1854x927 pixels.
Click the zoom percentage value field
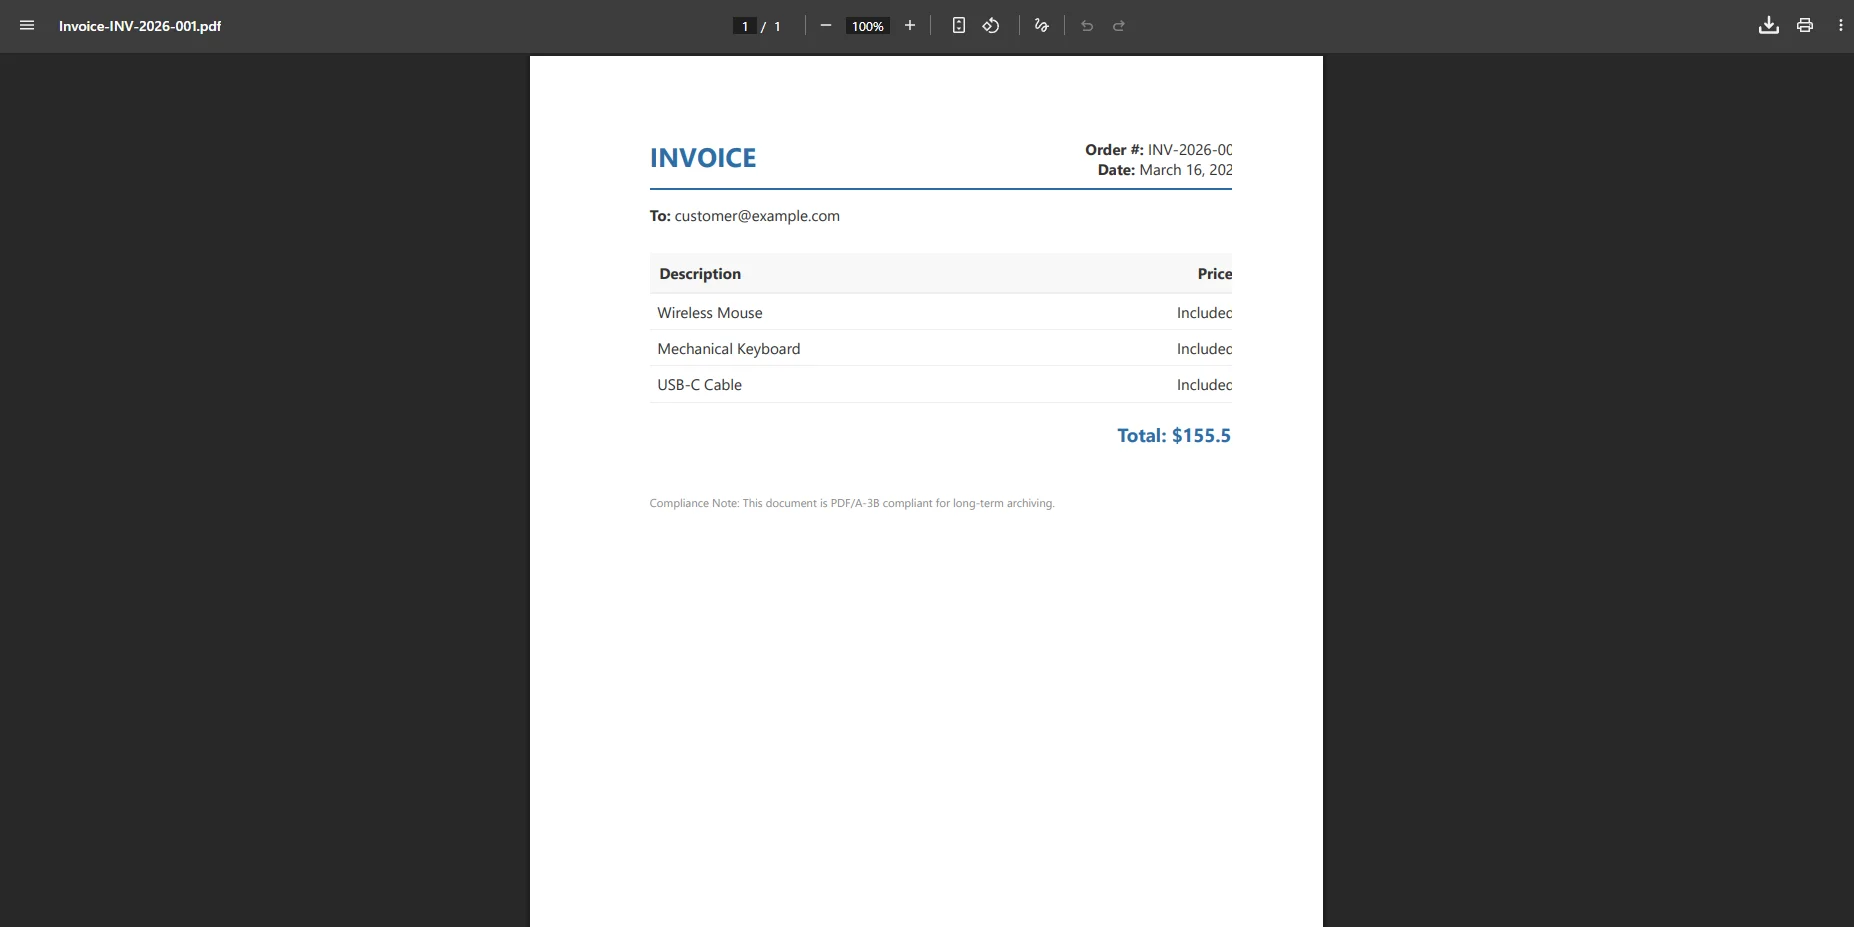(866, 26)
